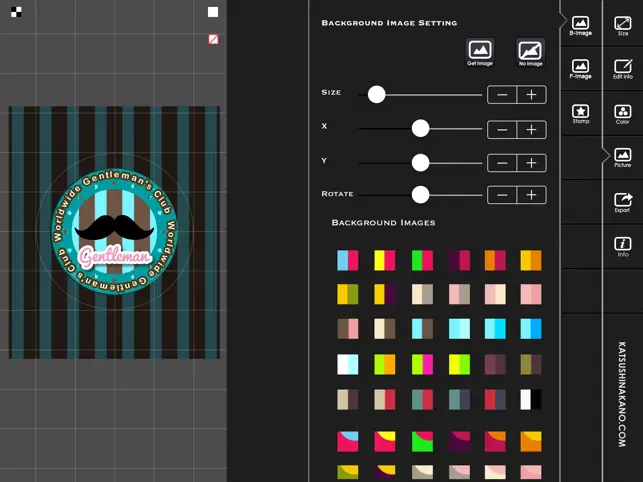Increase Y with the plus button

pyautogui.click(x=531, y=163)
